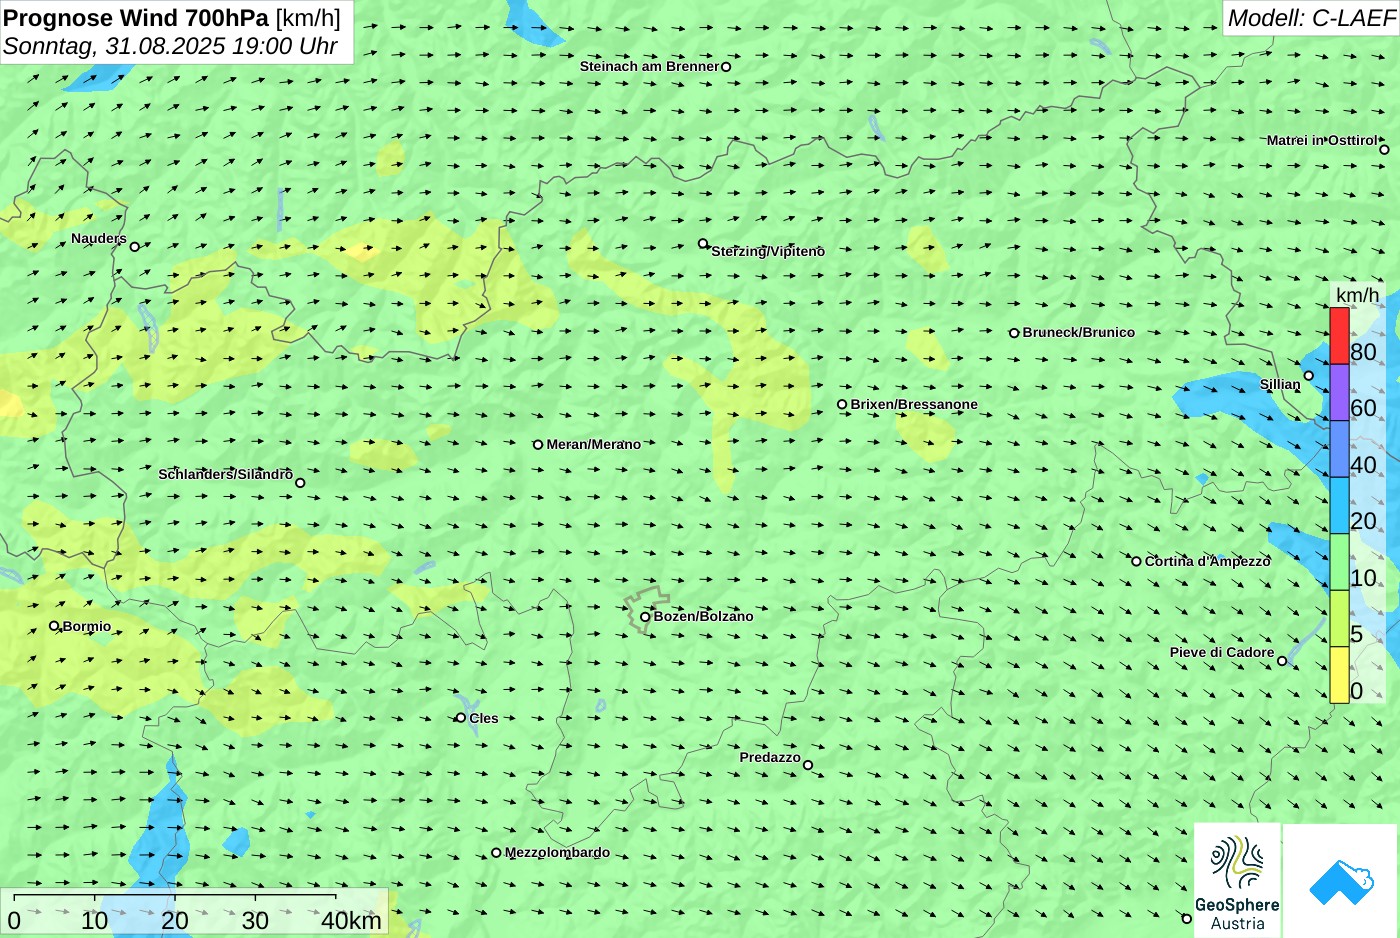Click the Brixen/Bressanone marker circle
This screenshot has width=1400, height=938.
(x=842, y=405)
